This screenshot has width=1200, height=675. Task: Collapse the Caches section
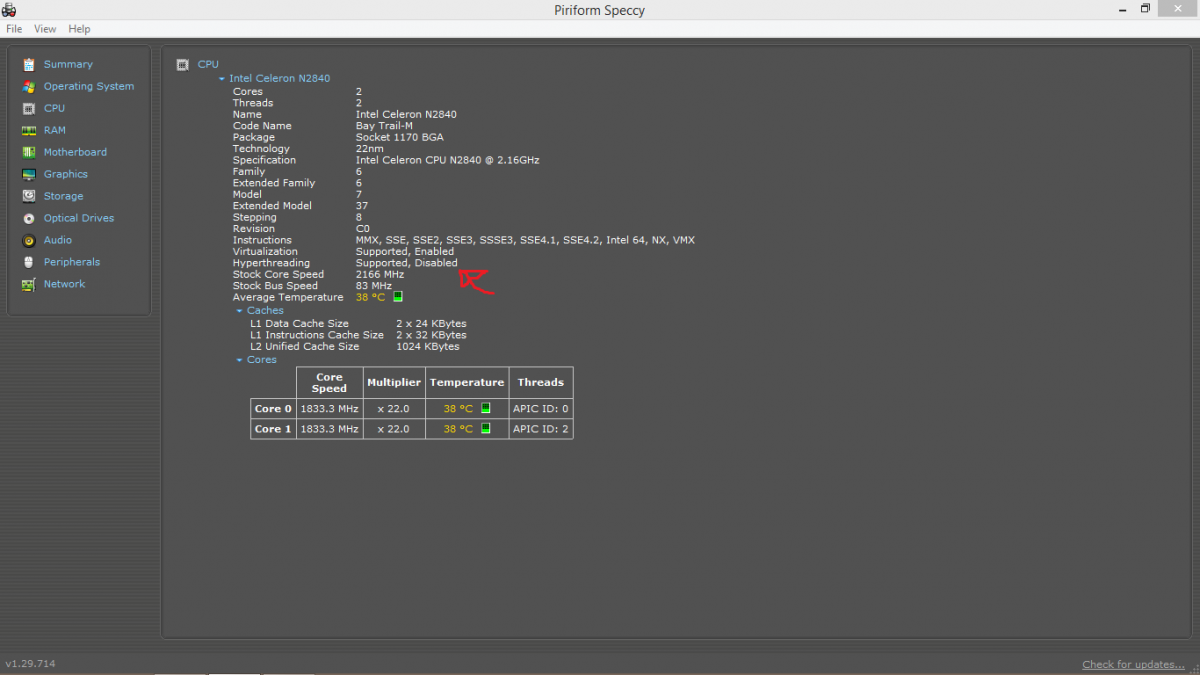[240, 311]
